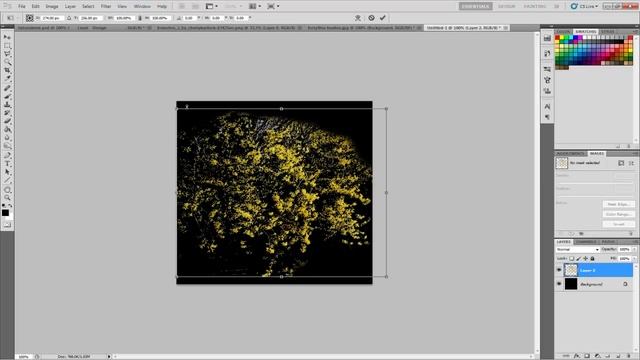The image size is (640, 360).
Task: Switch to the Channels tab
Action: [x=586, y=242]
